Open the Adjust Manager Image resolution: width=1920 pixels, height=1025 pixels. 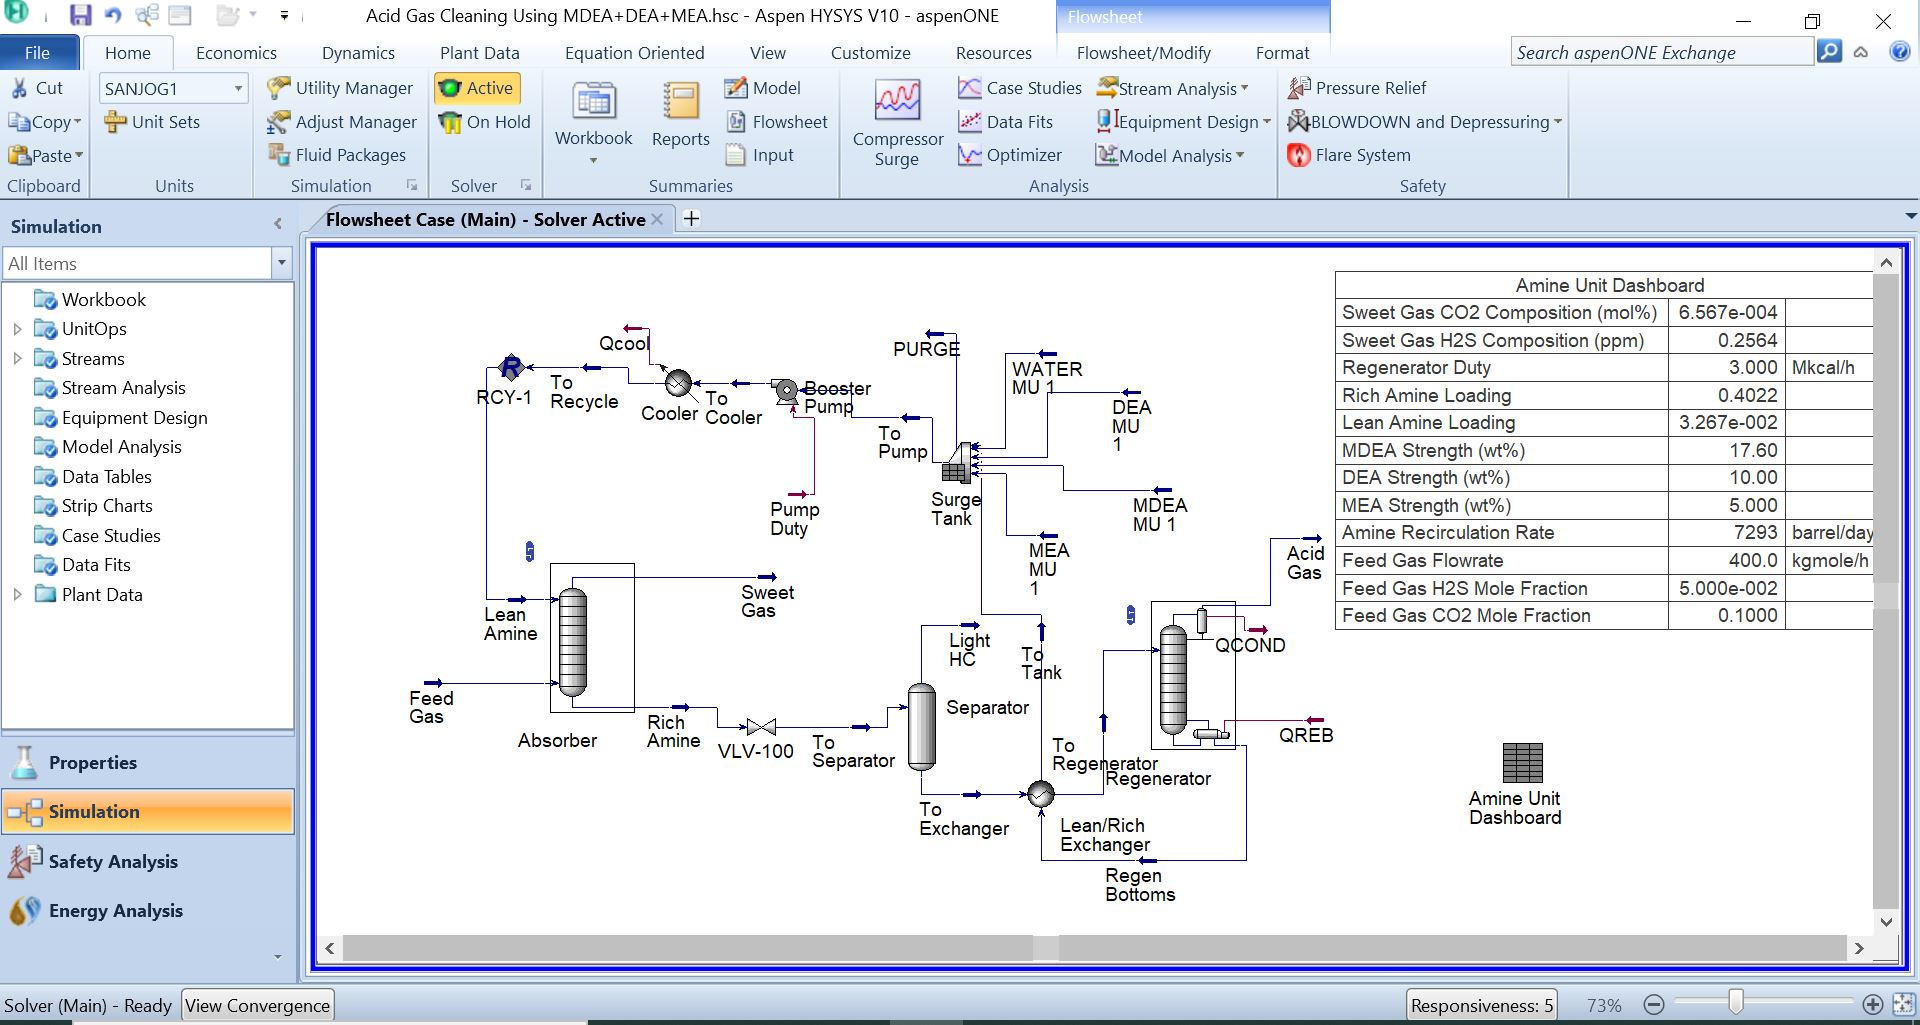[x=342, y=122]
